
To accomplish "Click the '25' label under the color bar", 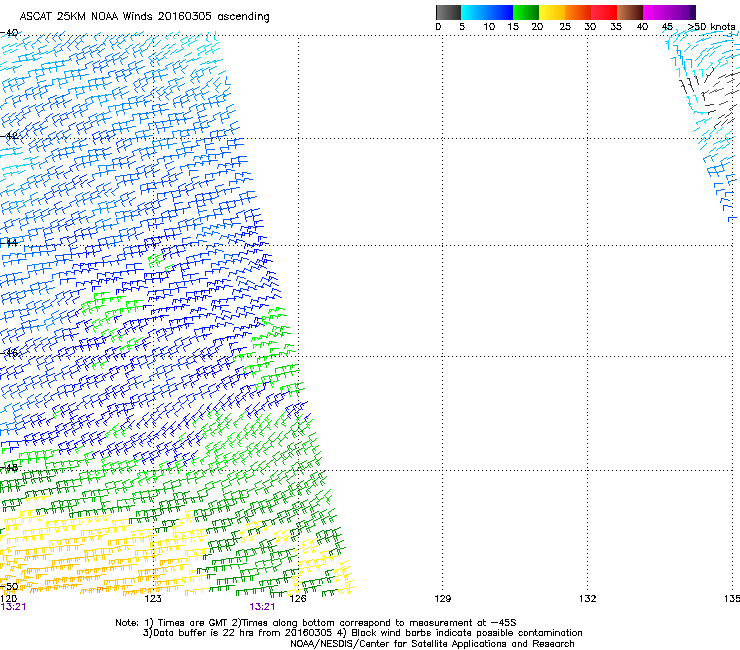I will (x=565, y=27).
